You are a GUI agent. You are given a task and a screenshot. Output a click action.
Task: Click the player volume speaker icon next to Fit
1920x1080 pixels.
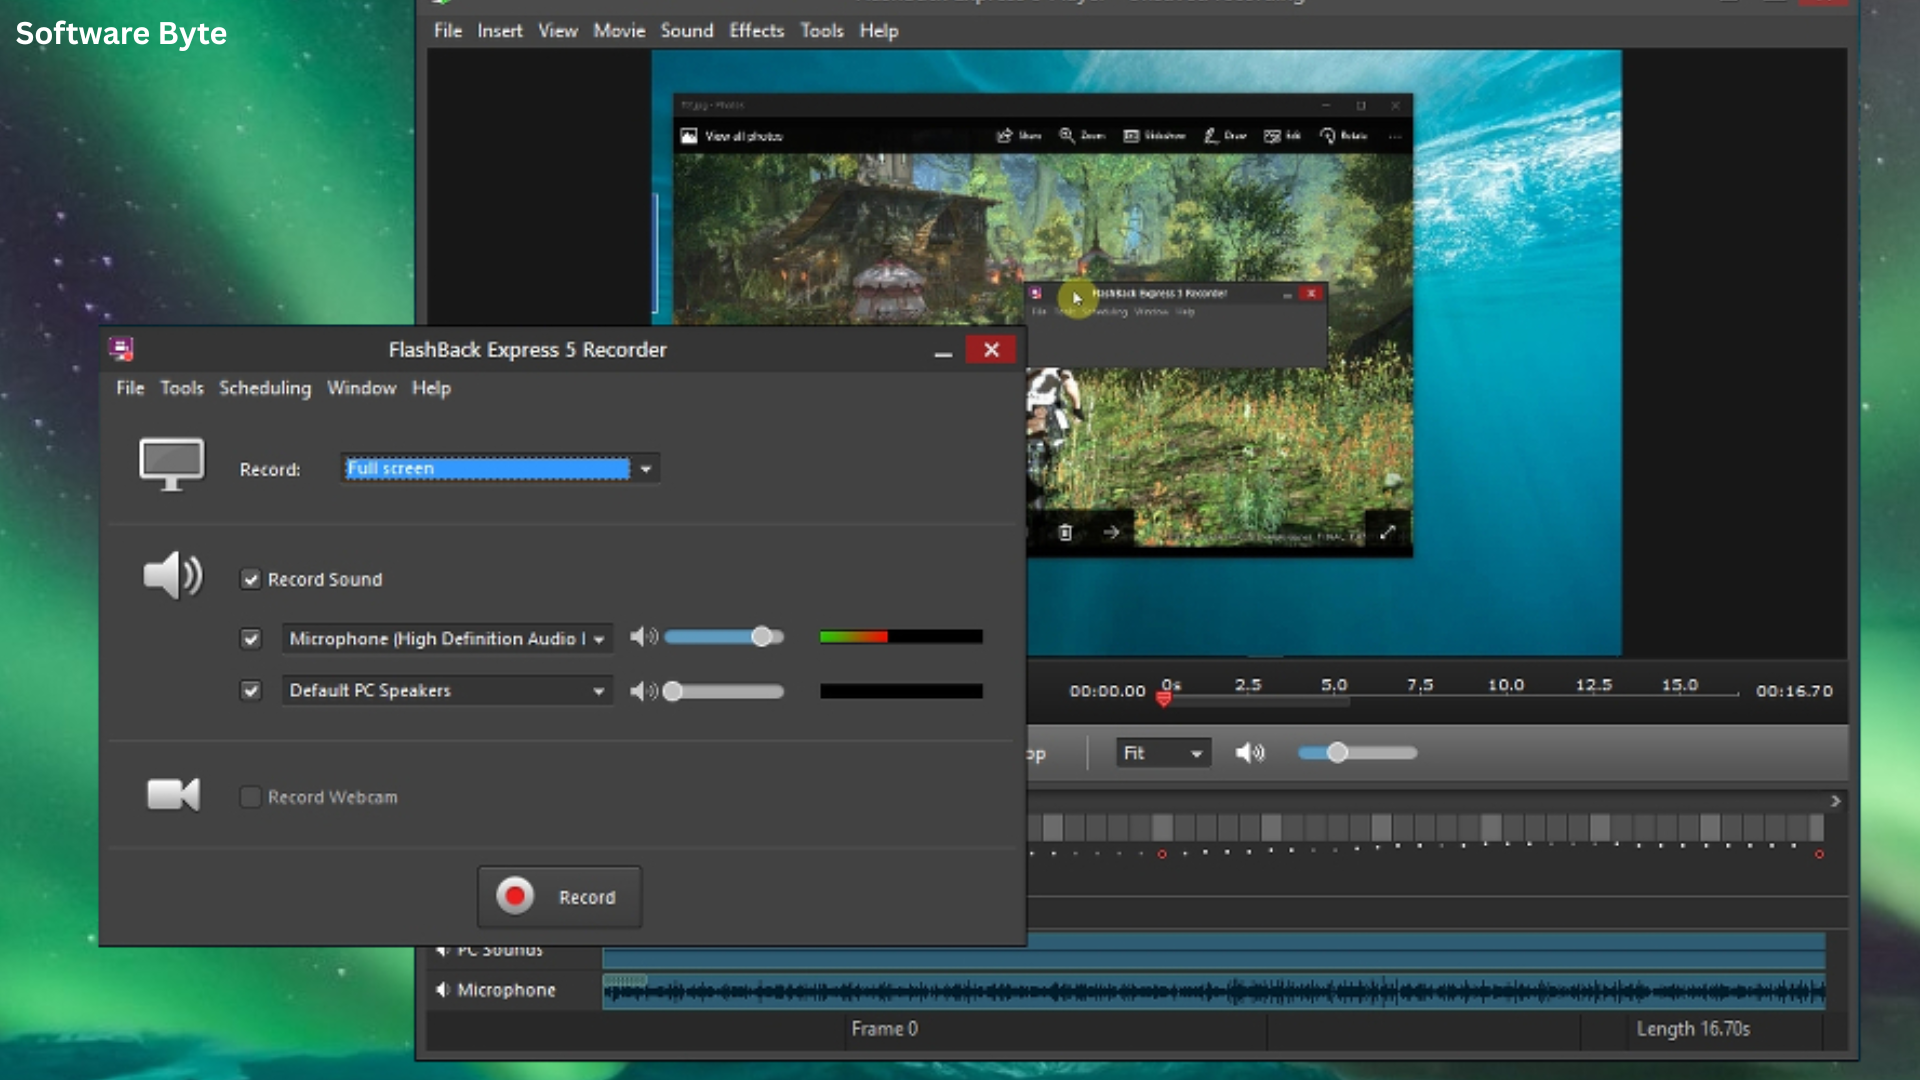(x=1250, y=753)
